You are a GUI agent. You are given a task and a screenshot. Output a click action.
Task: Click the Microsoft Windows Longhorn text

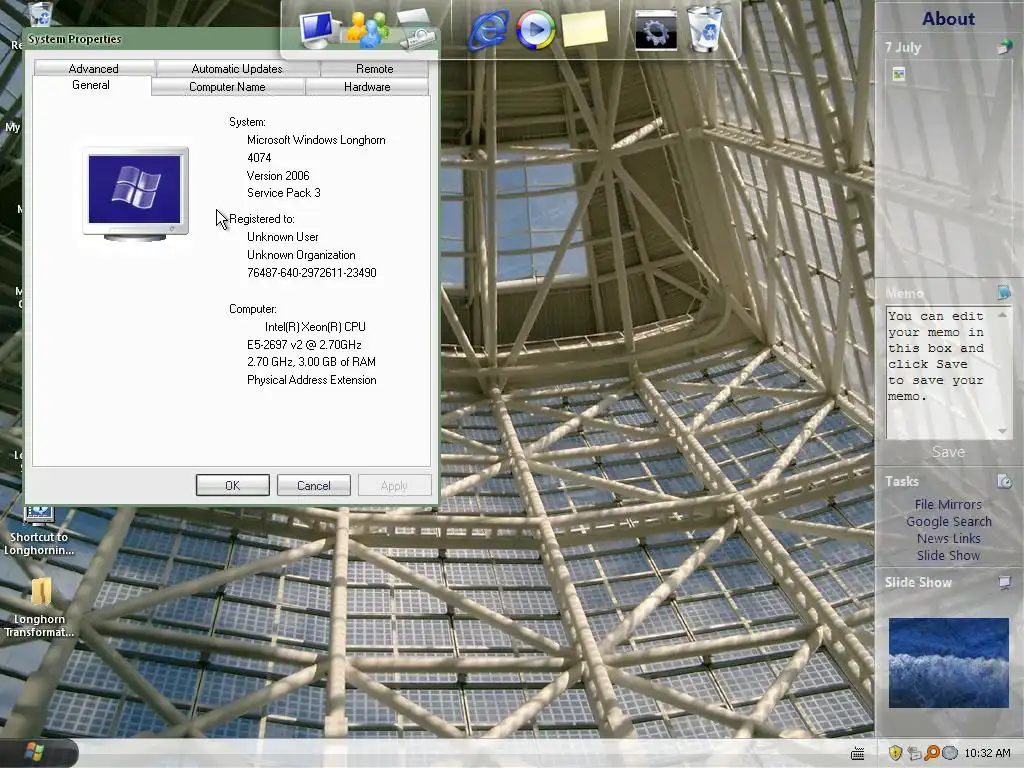coord(316,140)
